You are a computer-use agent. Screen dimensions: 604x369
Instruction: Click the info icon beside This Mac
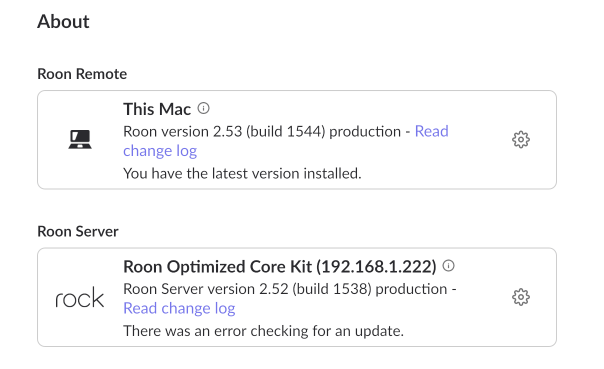click(x=203, y=109)
